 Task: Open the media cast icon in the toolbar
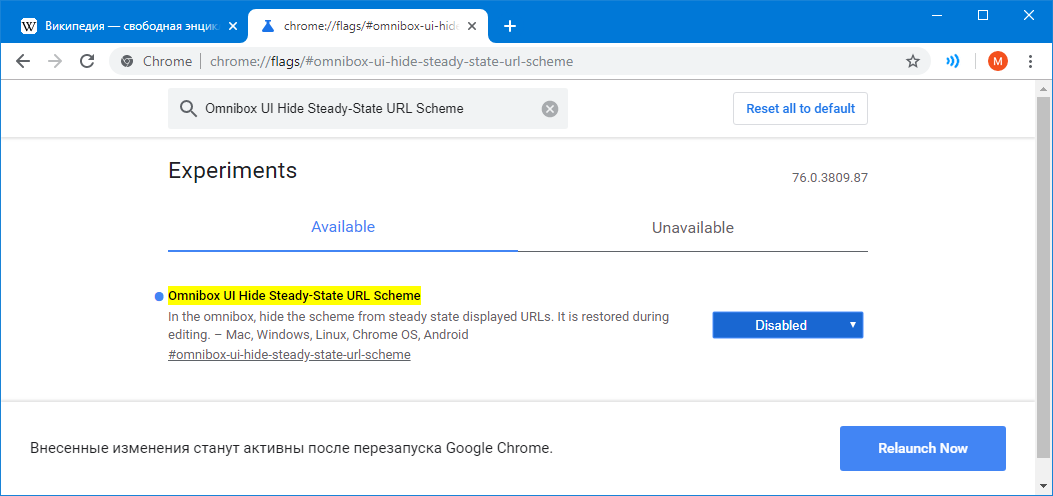[x=952, y=62]
